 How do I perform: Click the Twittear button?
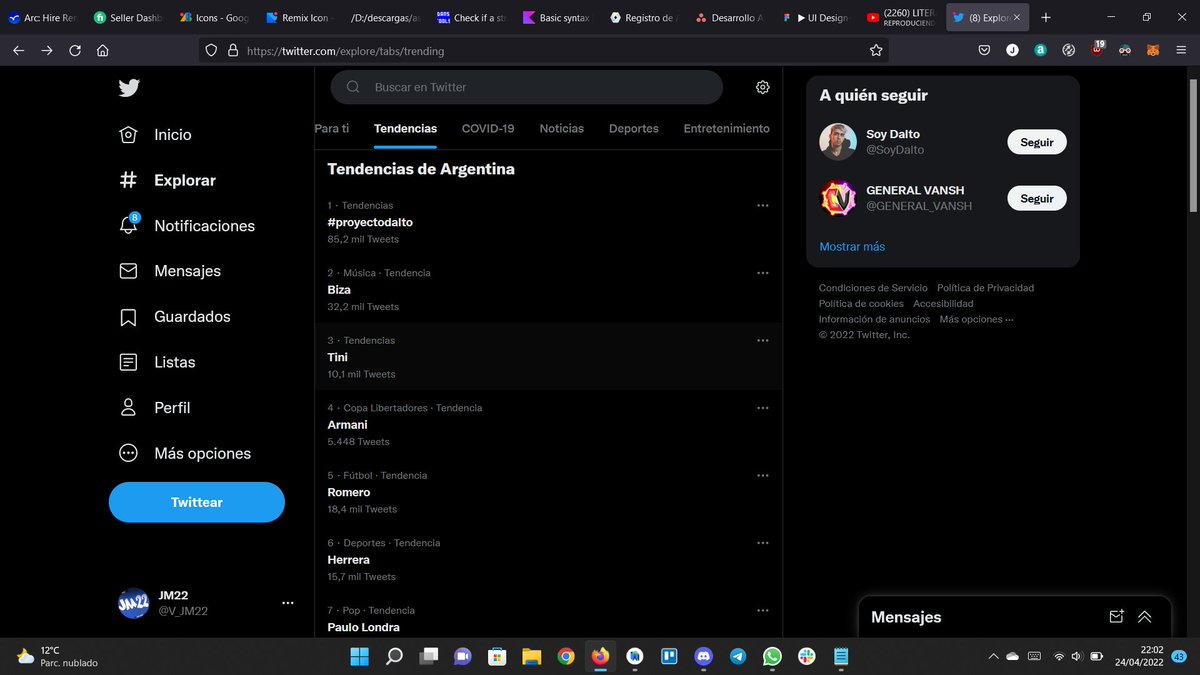(197, 502)
